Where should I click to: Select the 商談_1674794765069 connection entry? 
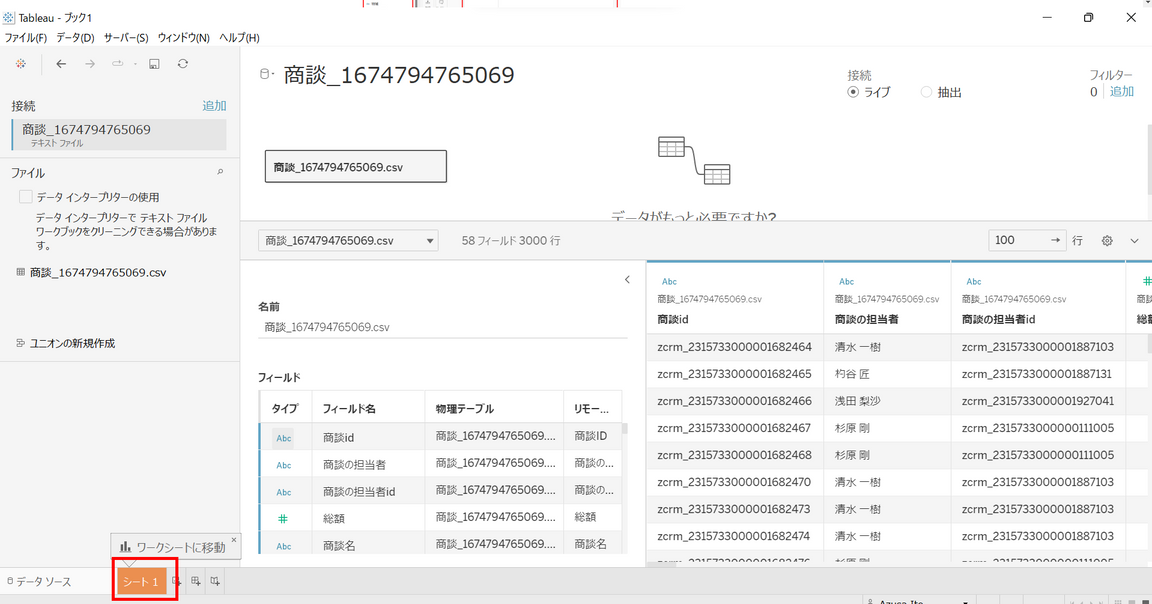tap(119, 134)
